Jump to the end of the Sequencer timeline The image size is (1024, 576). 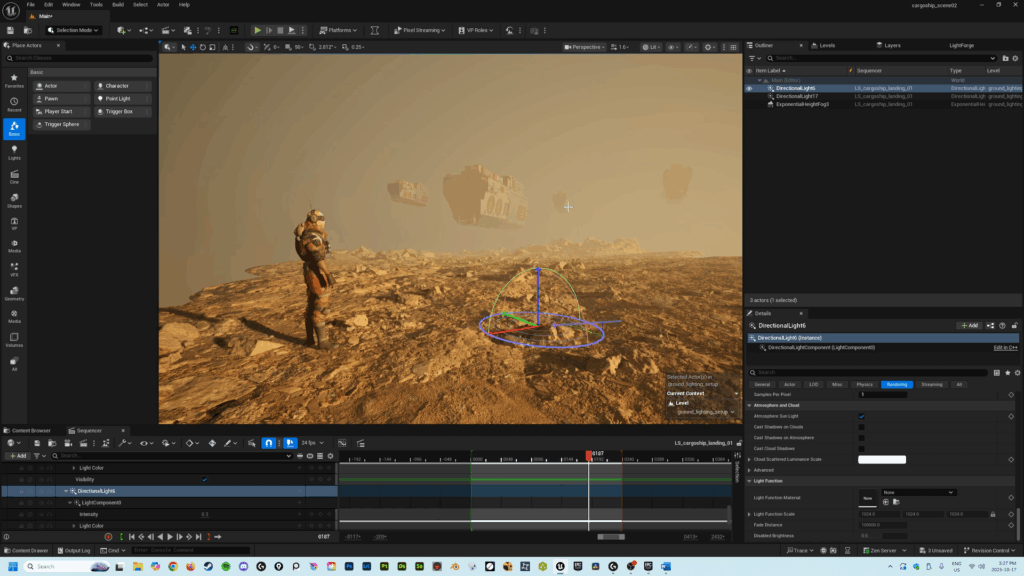coord(198,538)
